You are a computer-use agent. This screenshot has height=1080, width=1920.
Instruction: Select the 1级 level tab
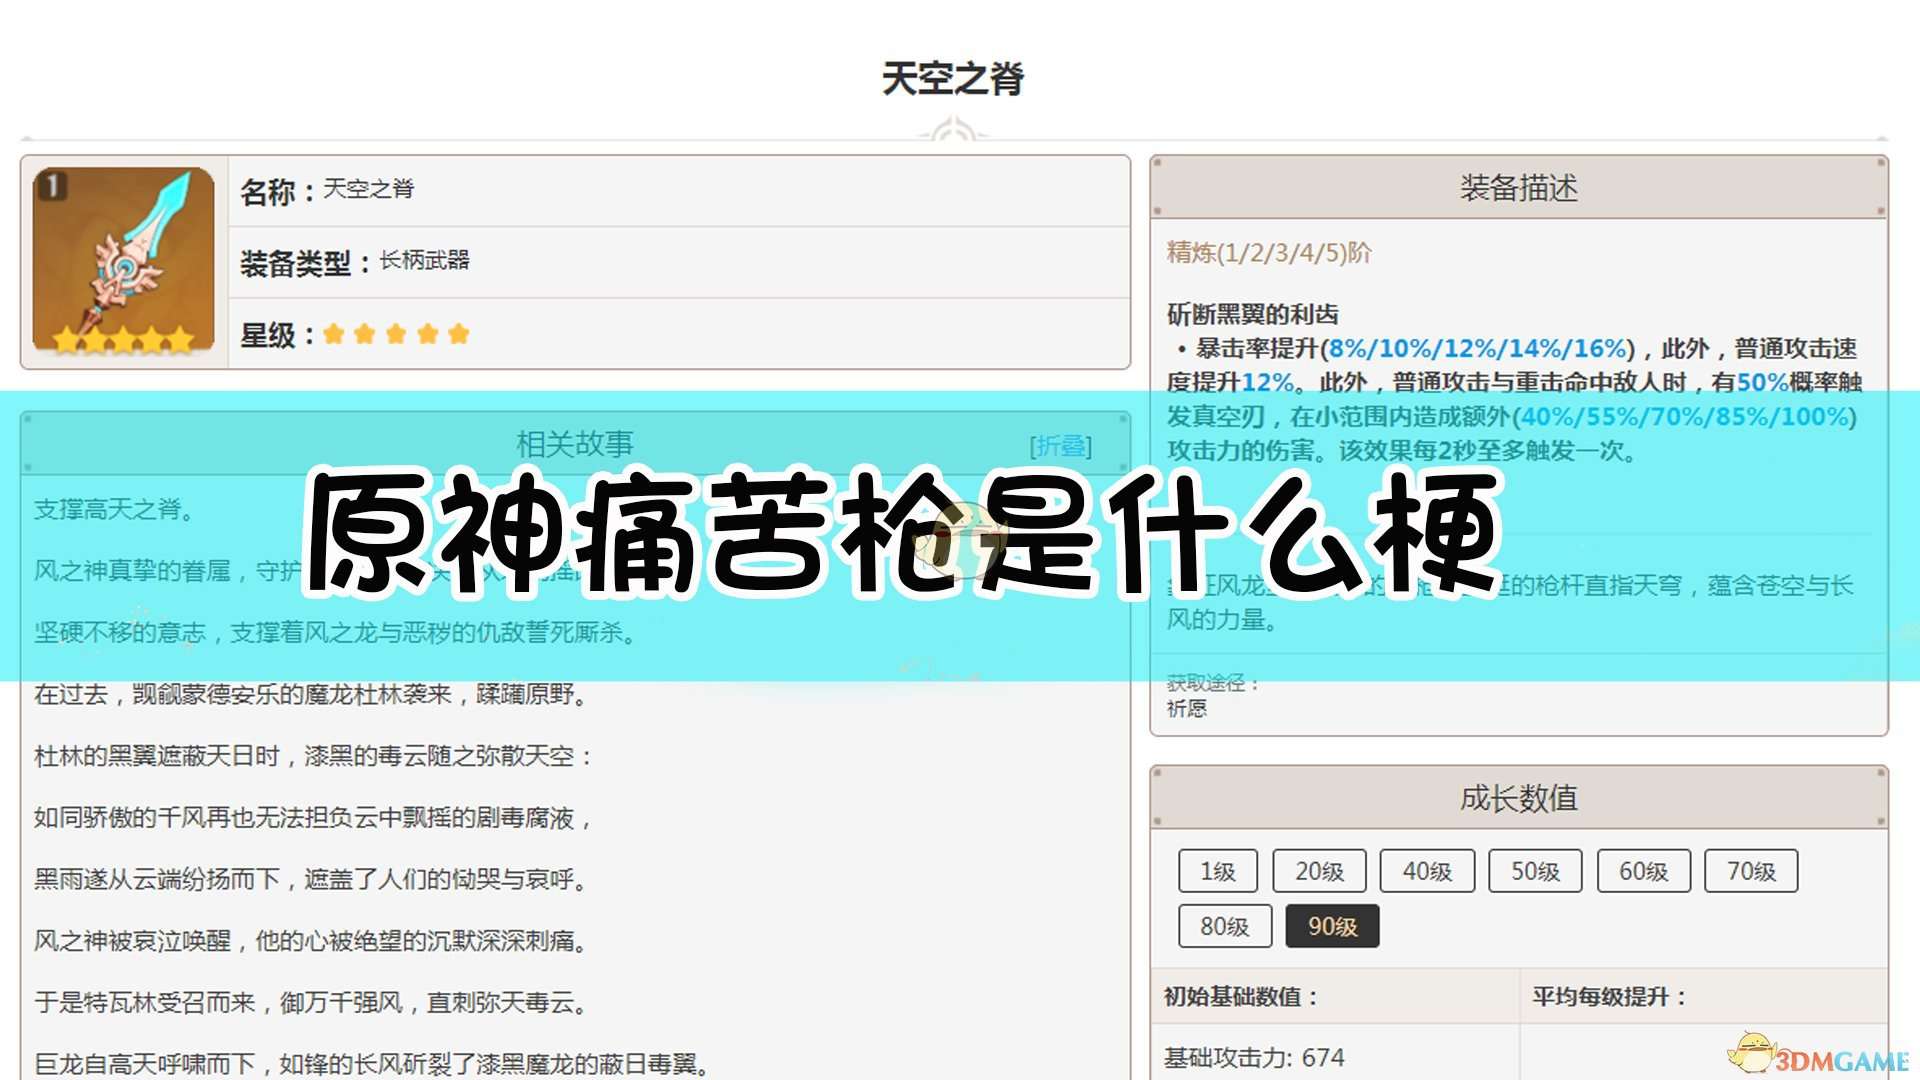(1217, 871)
